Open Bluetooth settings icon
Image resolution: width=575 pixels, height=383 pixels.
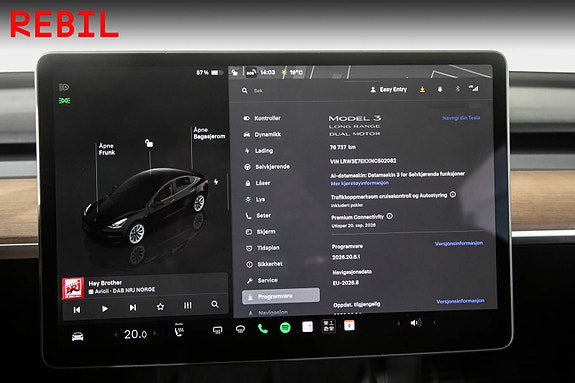457,89
